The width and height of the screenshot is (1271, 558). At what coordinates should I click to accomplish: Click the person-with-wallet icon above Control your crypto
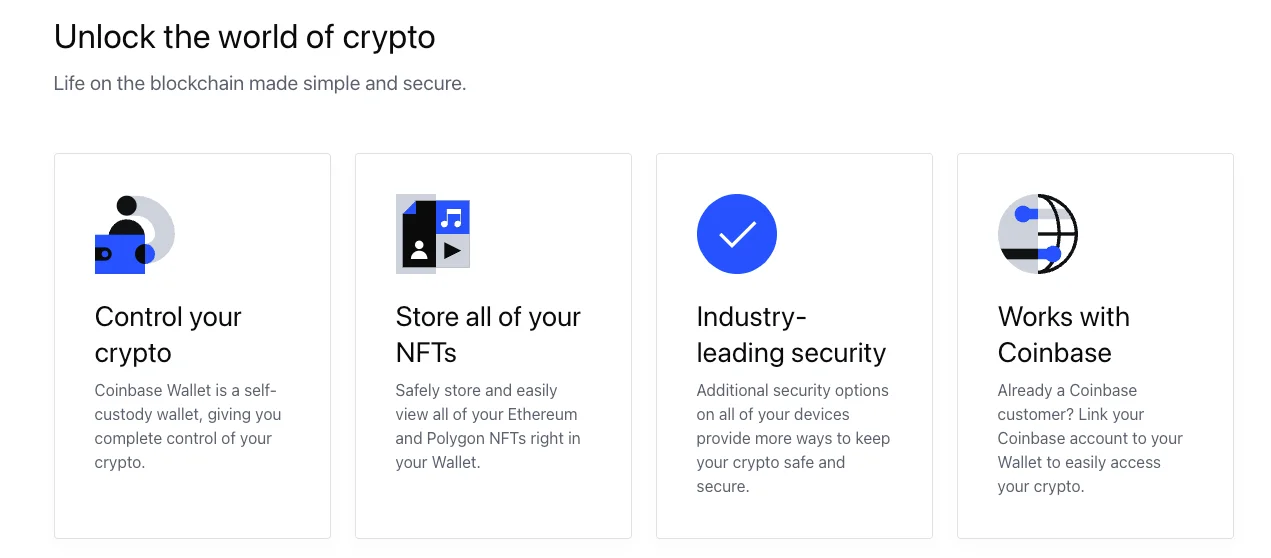click(134, 234)
